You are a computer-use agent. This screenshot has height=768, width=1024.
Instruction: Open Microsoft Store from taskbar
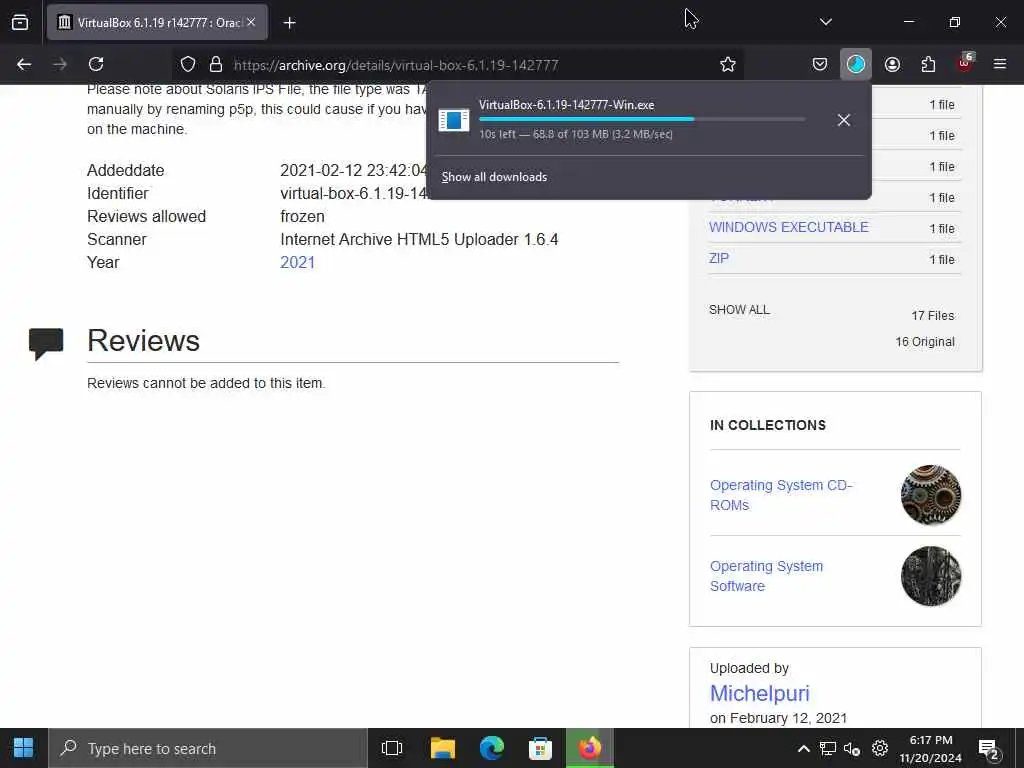click(540, 748)
